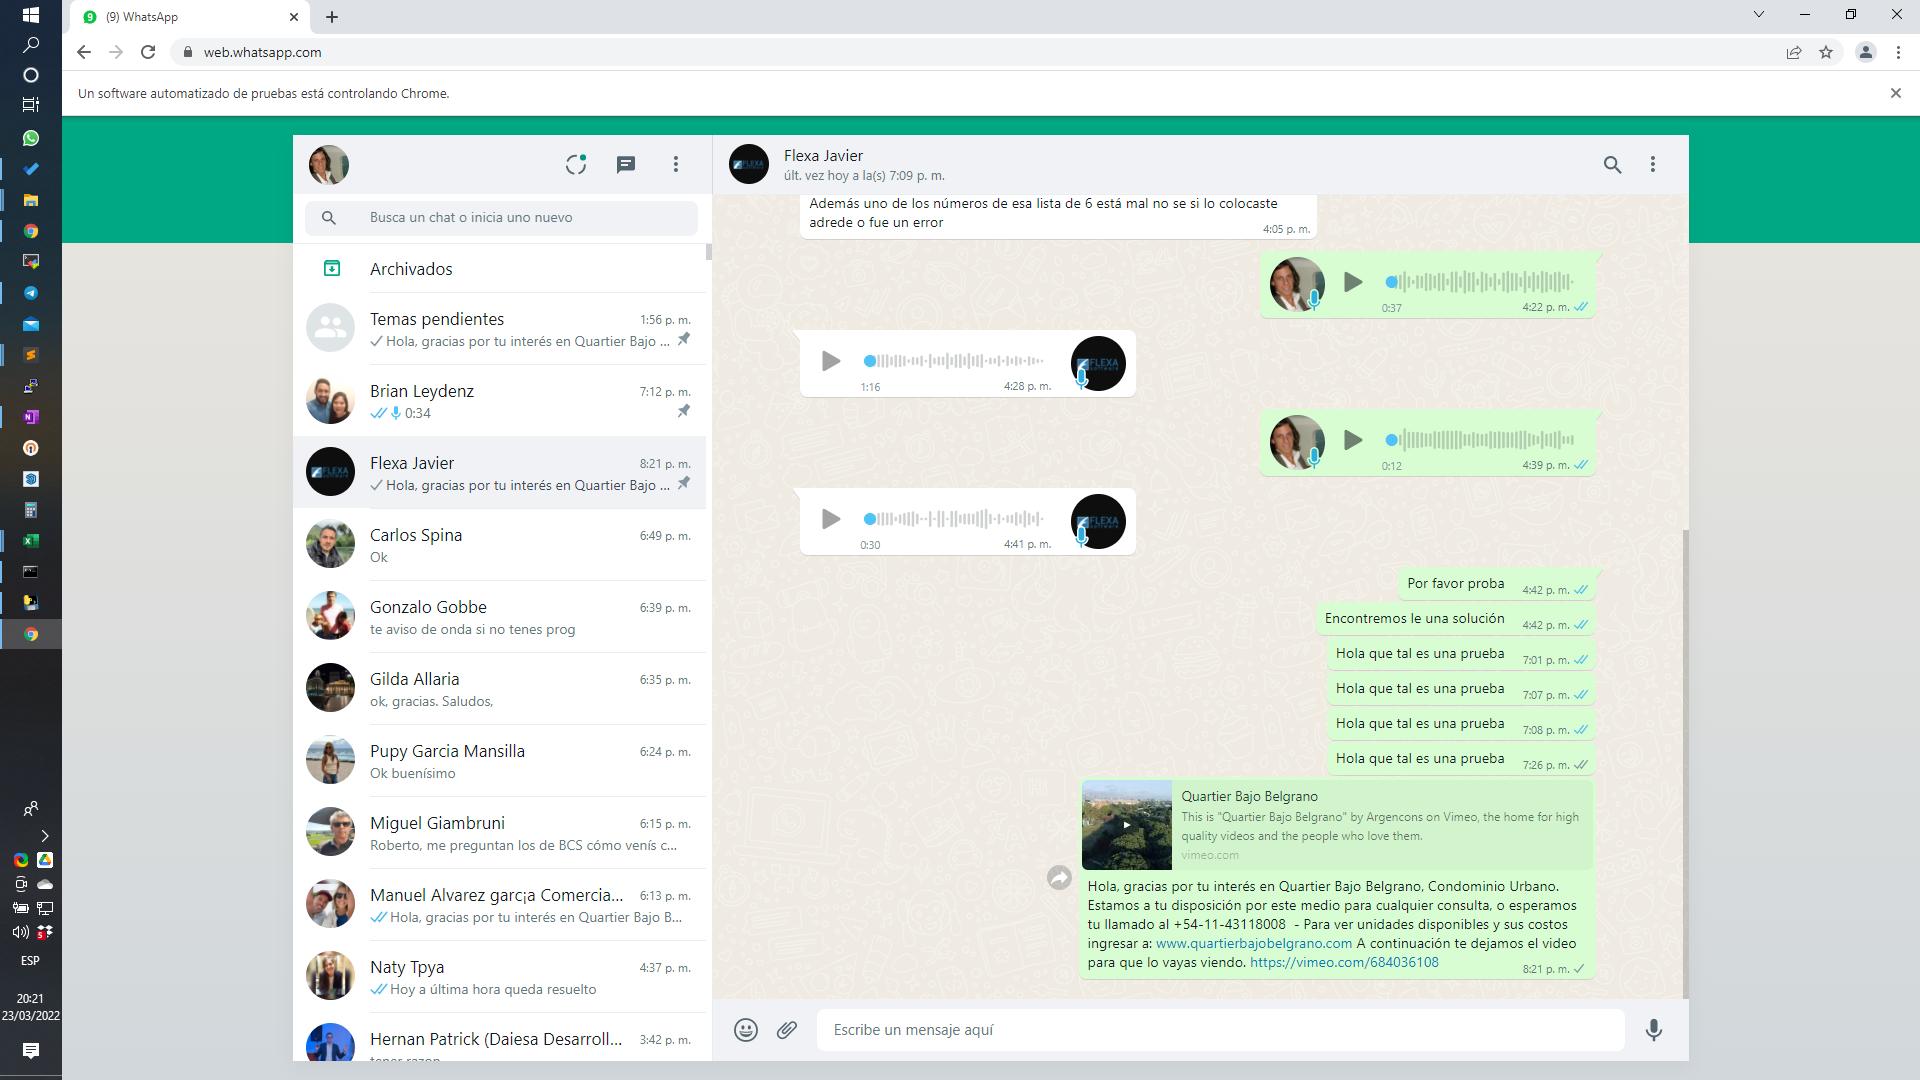This screenshot has height=1080, width=1920.
Task: Open the Gonzalo Gobbe chat
Action: (500, 617)
